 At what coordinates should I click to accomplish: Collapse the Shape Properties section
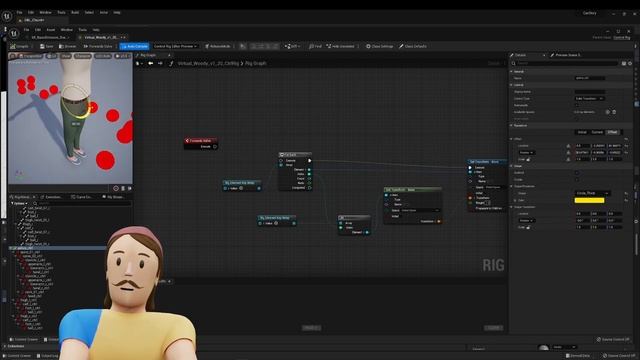click(511, 186)
